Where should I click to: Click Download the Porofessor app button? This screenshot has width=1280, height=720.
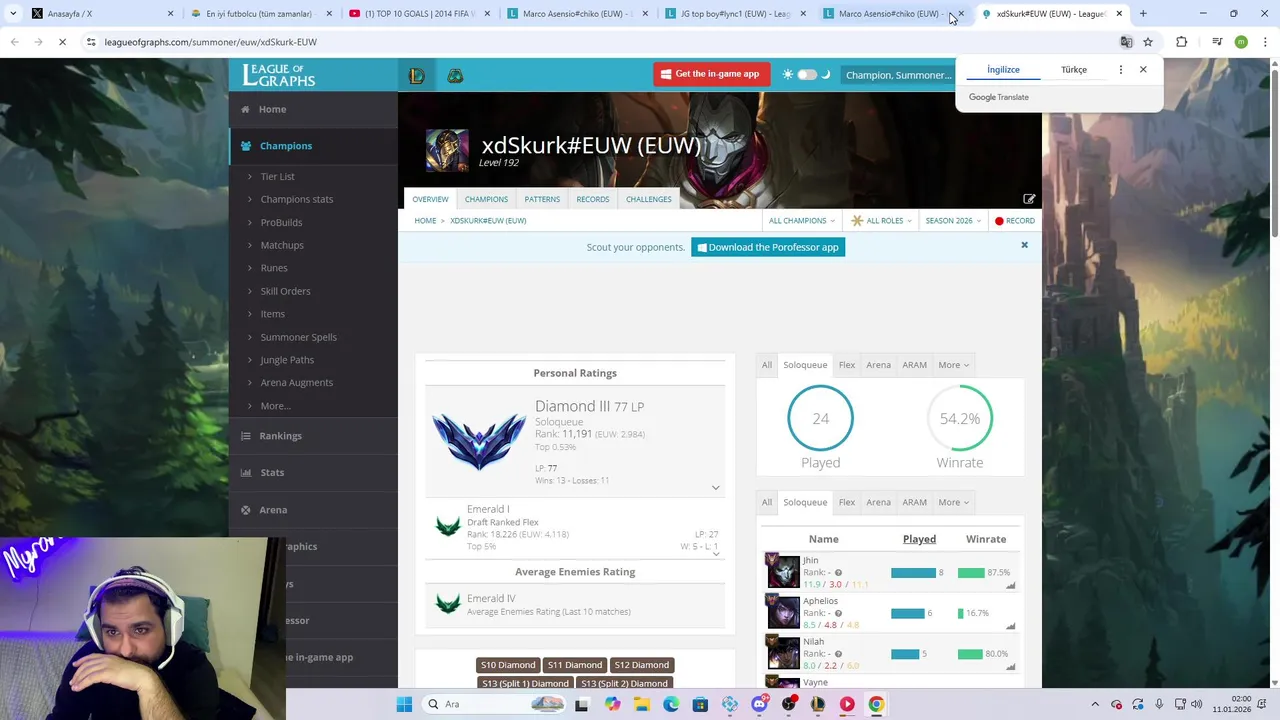tap(768, 247)
